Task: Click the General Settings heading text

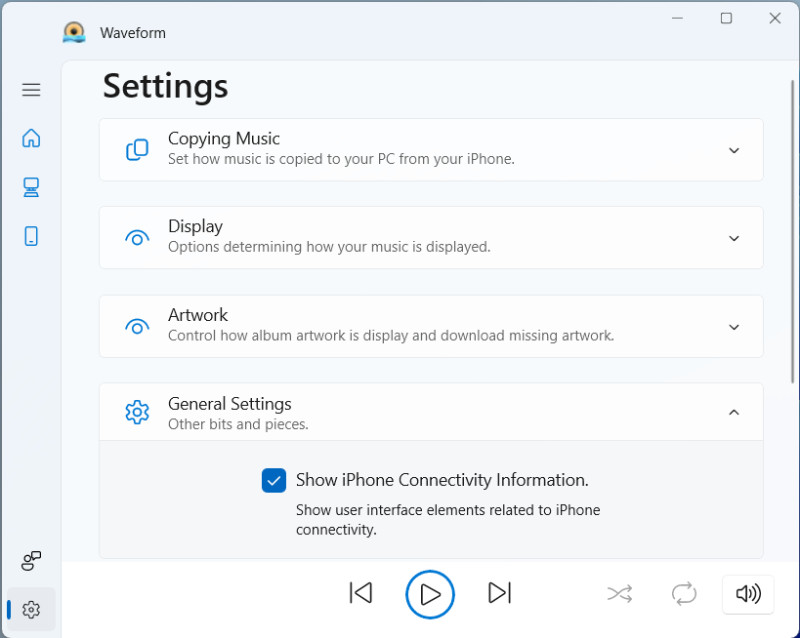Action: point(230,404)
